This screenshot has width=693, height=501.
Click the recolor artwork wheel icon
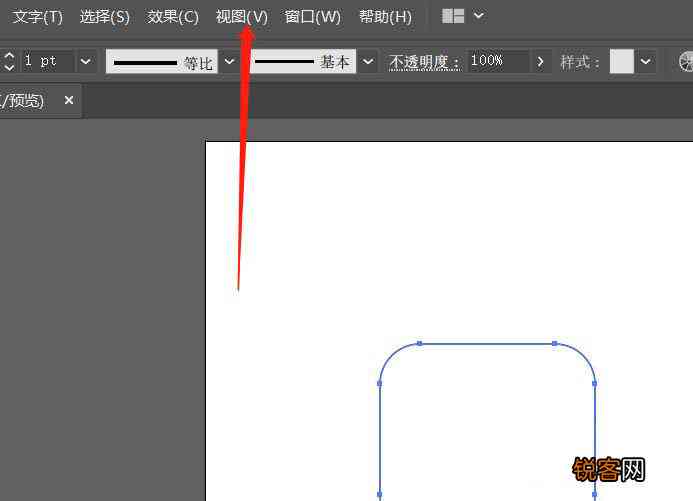[x=686, y=61]
